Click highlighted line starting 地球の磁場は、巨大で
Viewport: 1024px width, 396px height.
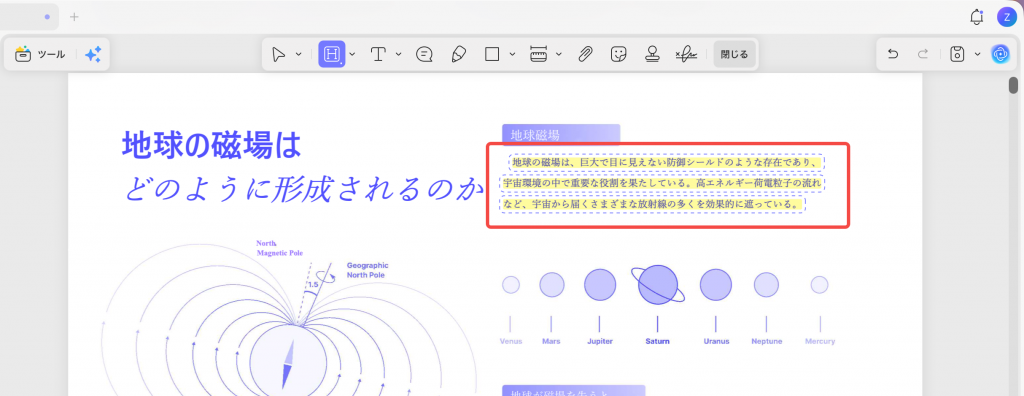coord(666,162)
